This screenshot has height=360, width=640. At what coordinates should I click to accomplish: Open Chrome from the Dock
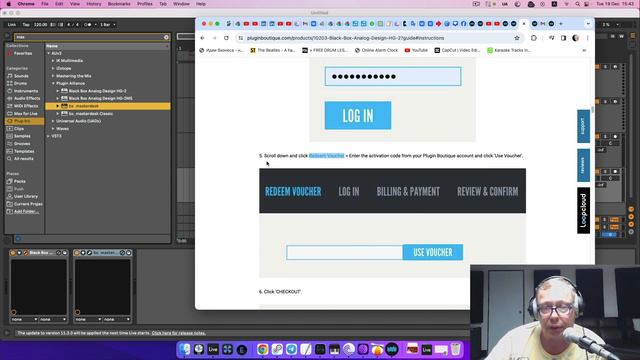point(262,349)
